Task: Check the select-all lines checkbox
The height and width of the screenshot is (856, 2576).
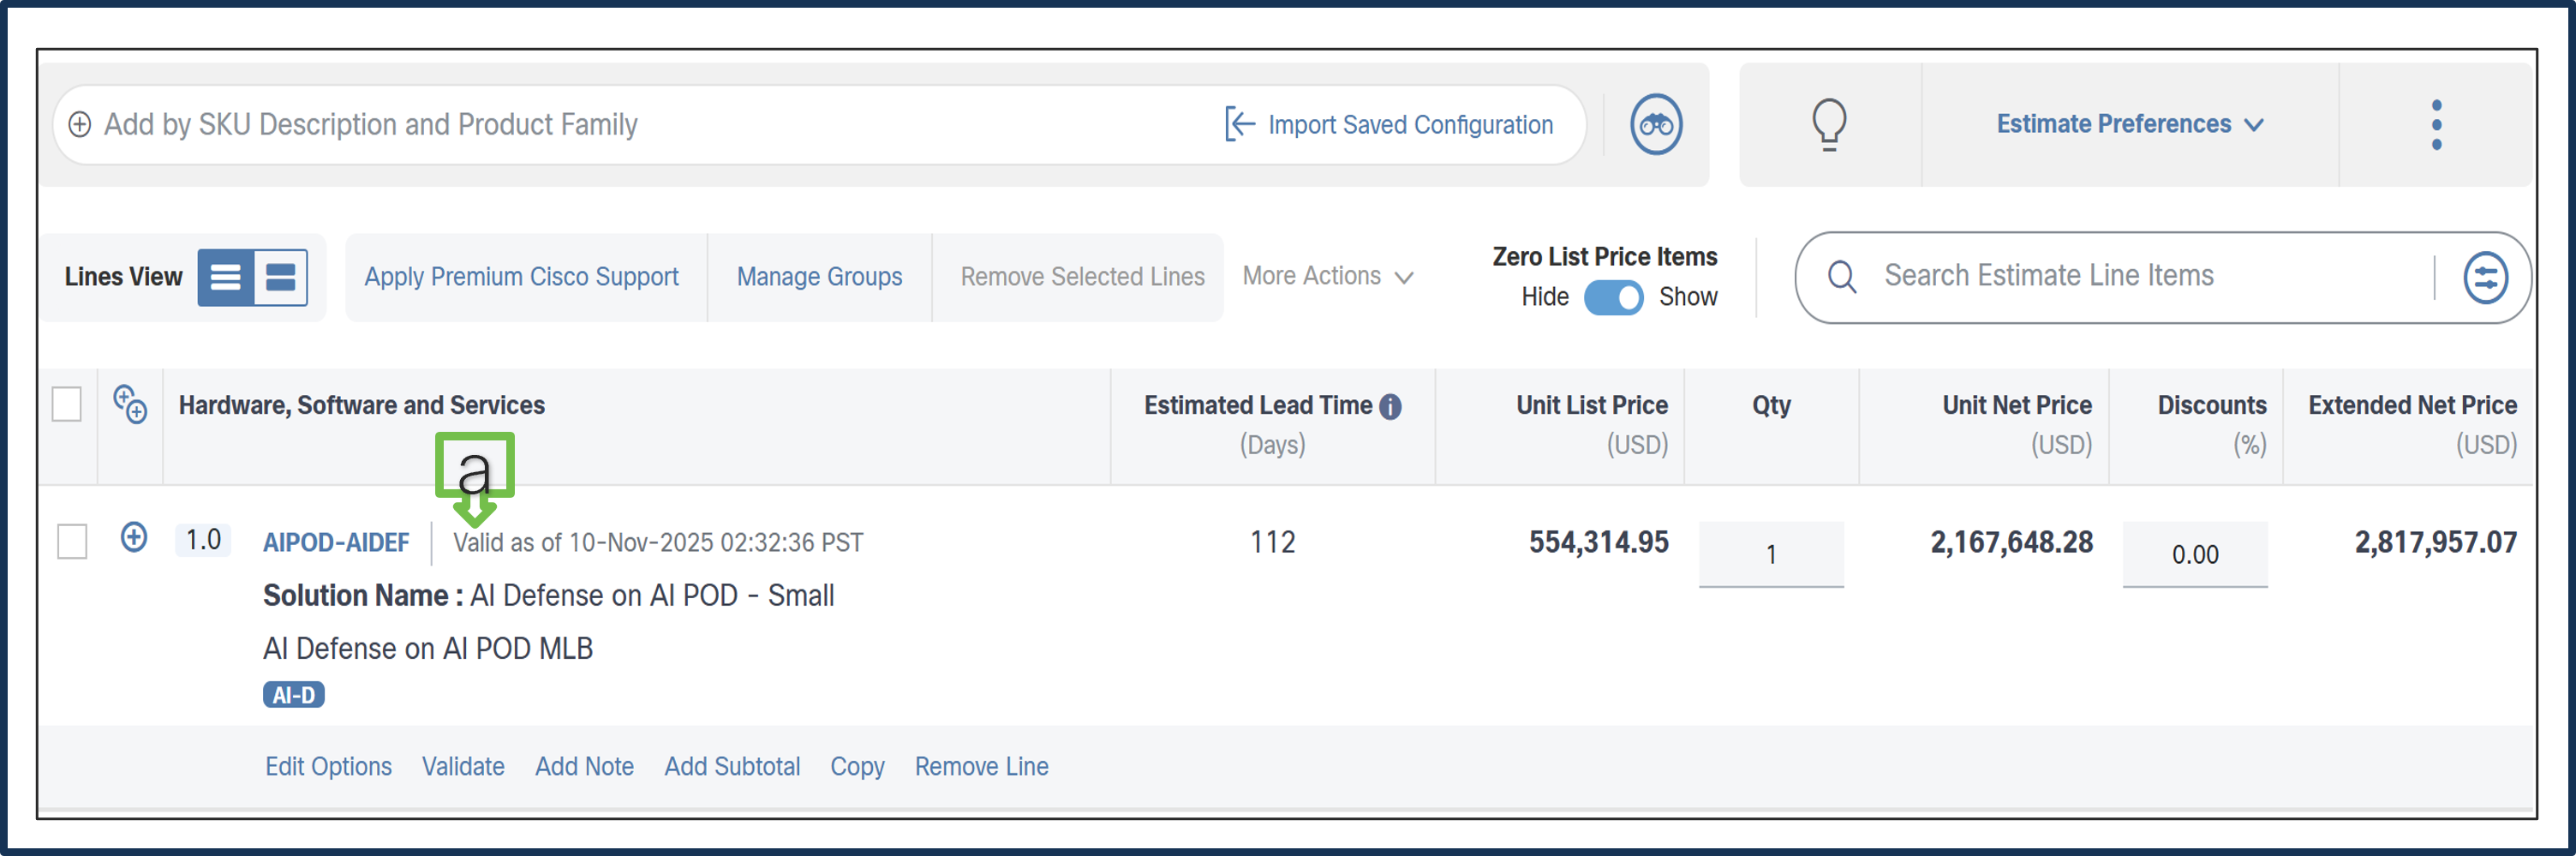Action: (x=67, y=404)
